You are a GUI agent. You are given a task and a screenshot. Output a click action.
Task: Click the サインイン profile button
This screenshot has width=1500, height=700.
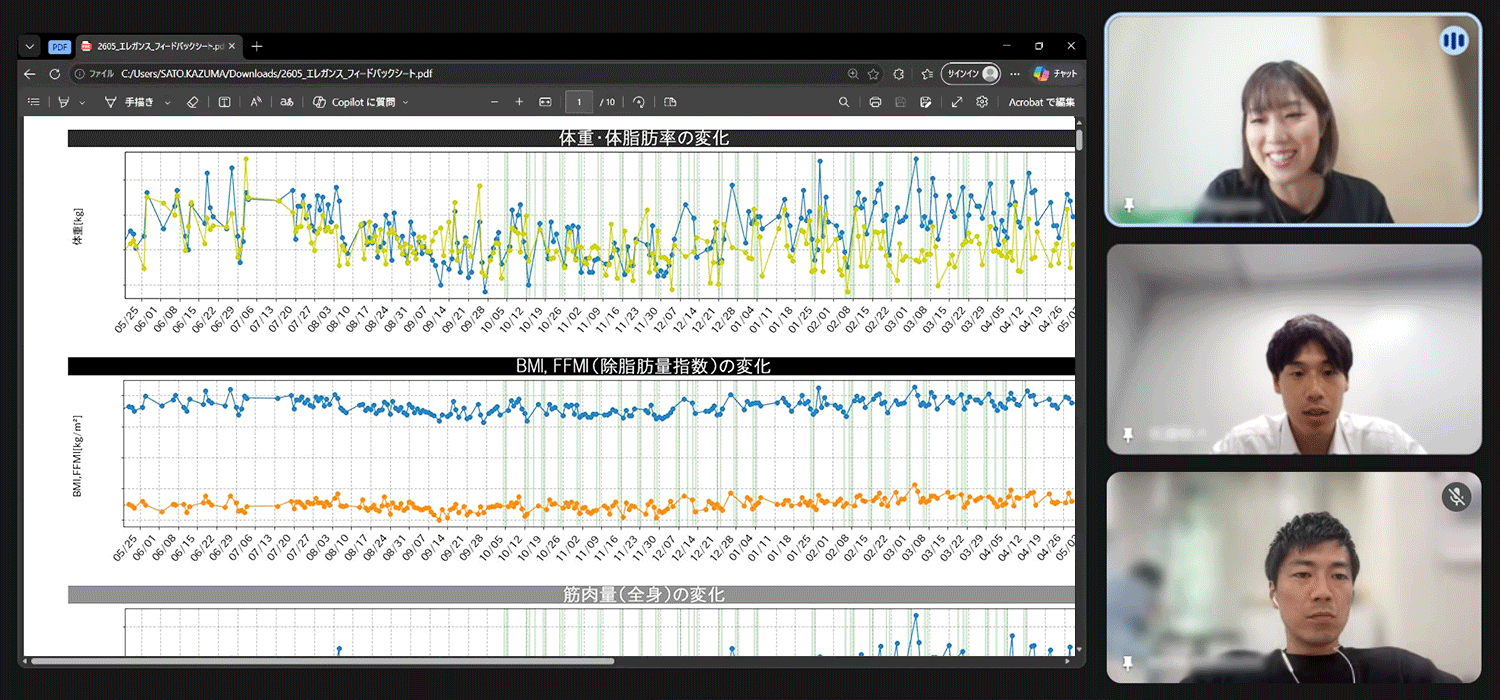[x=971, y=74]
